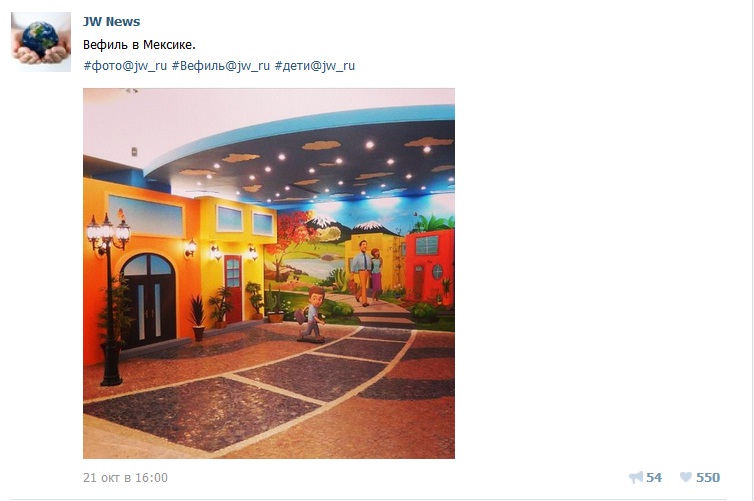Open the JW News globe avatar

coord(41,42)
